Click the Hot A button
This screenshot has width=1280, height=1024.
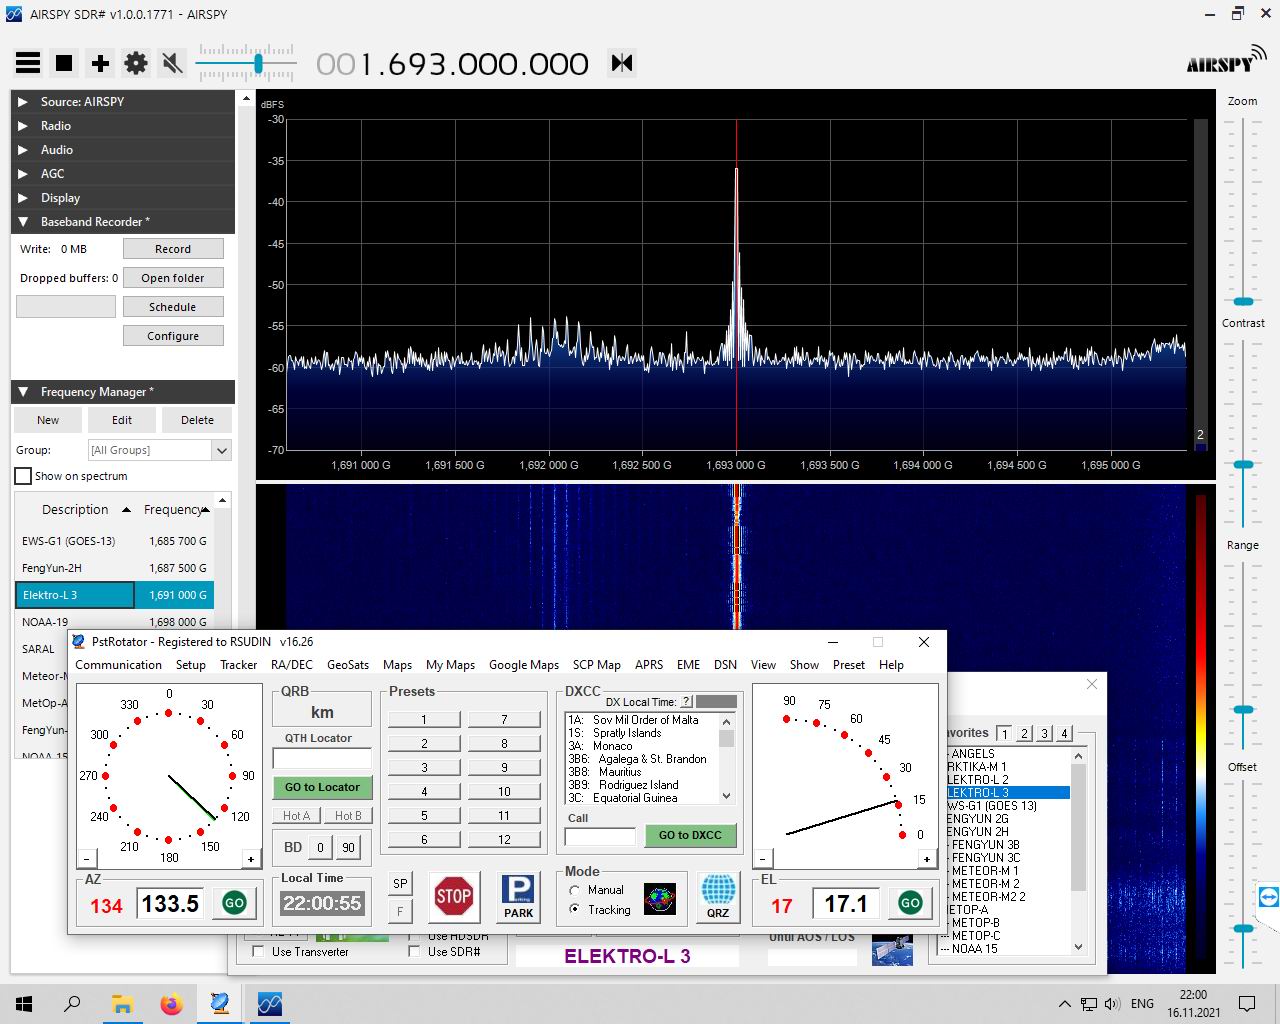click(296, 815)
